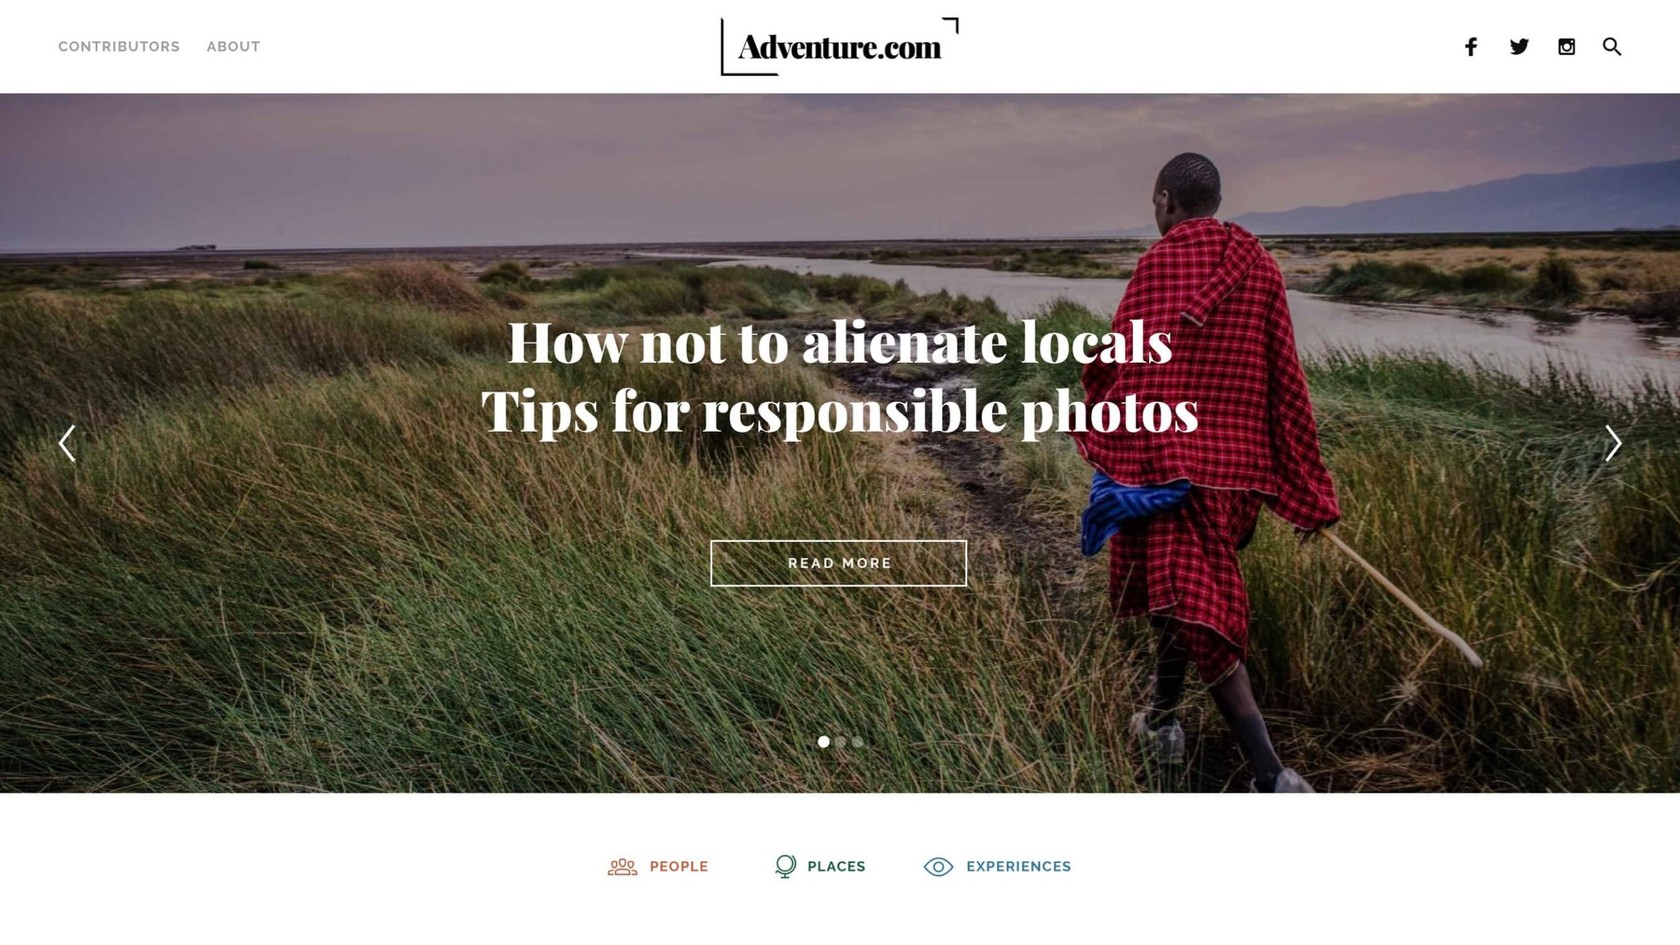Open the Places category link
Image resolution: width=1680 pixels, height=945 pixels.
point(836,867)
